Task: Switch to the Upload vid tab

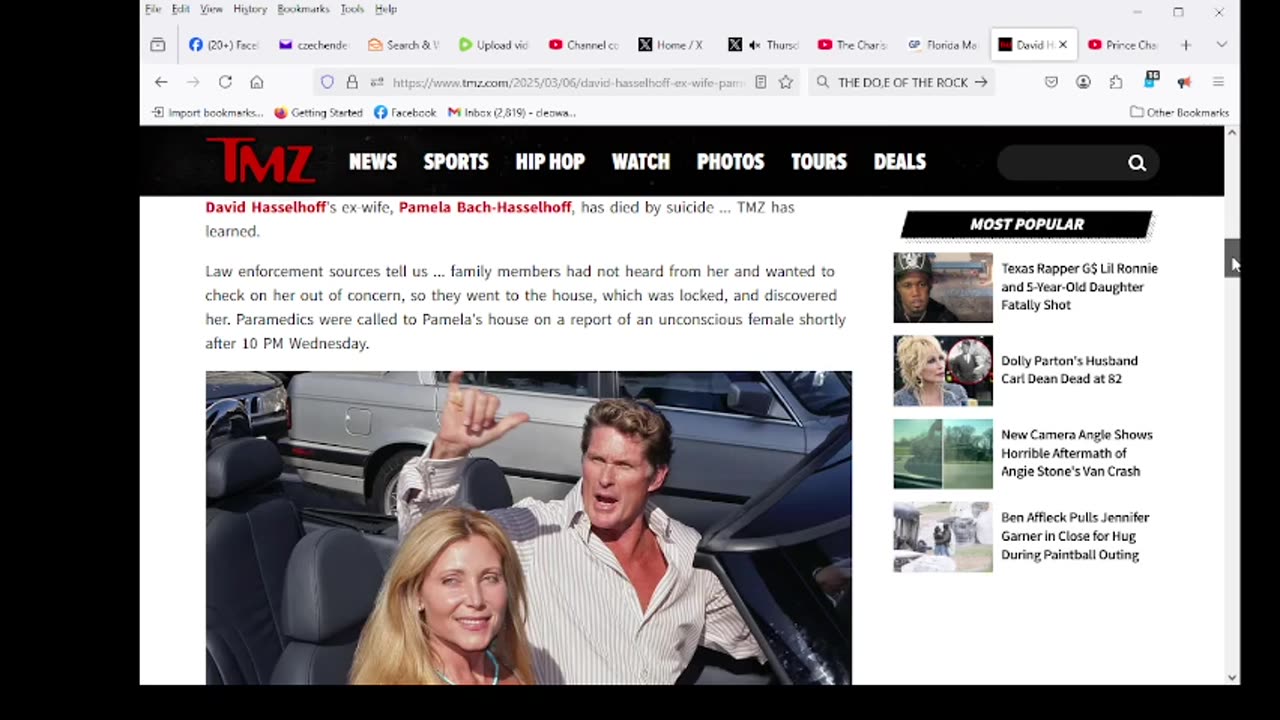Action: tap(493, 45)
